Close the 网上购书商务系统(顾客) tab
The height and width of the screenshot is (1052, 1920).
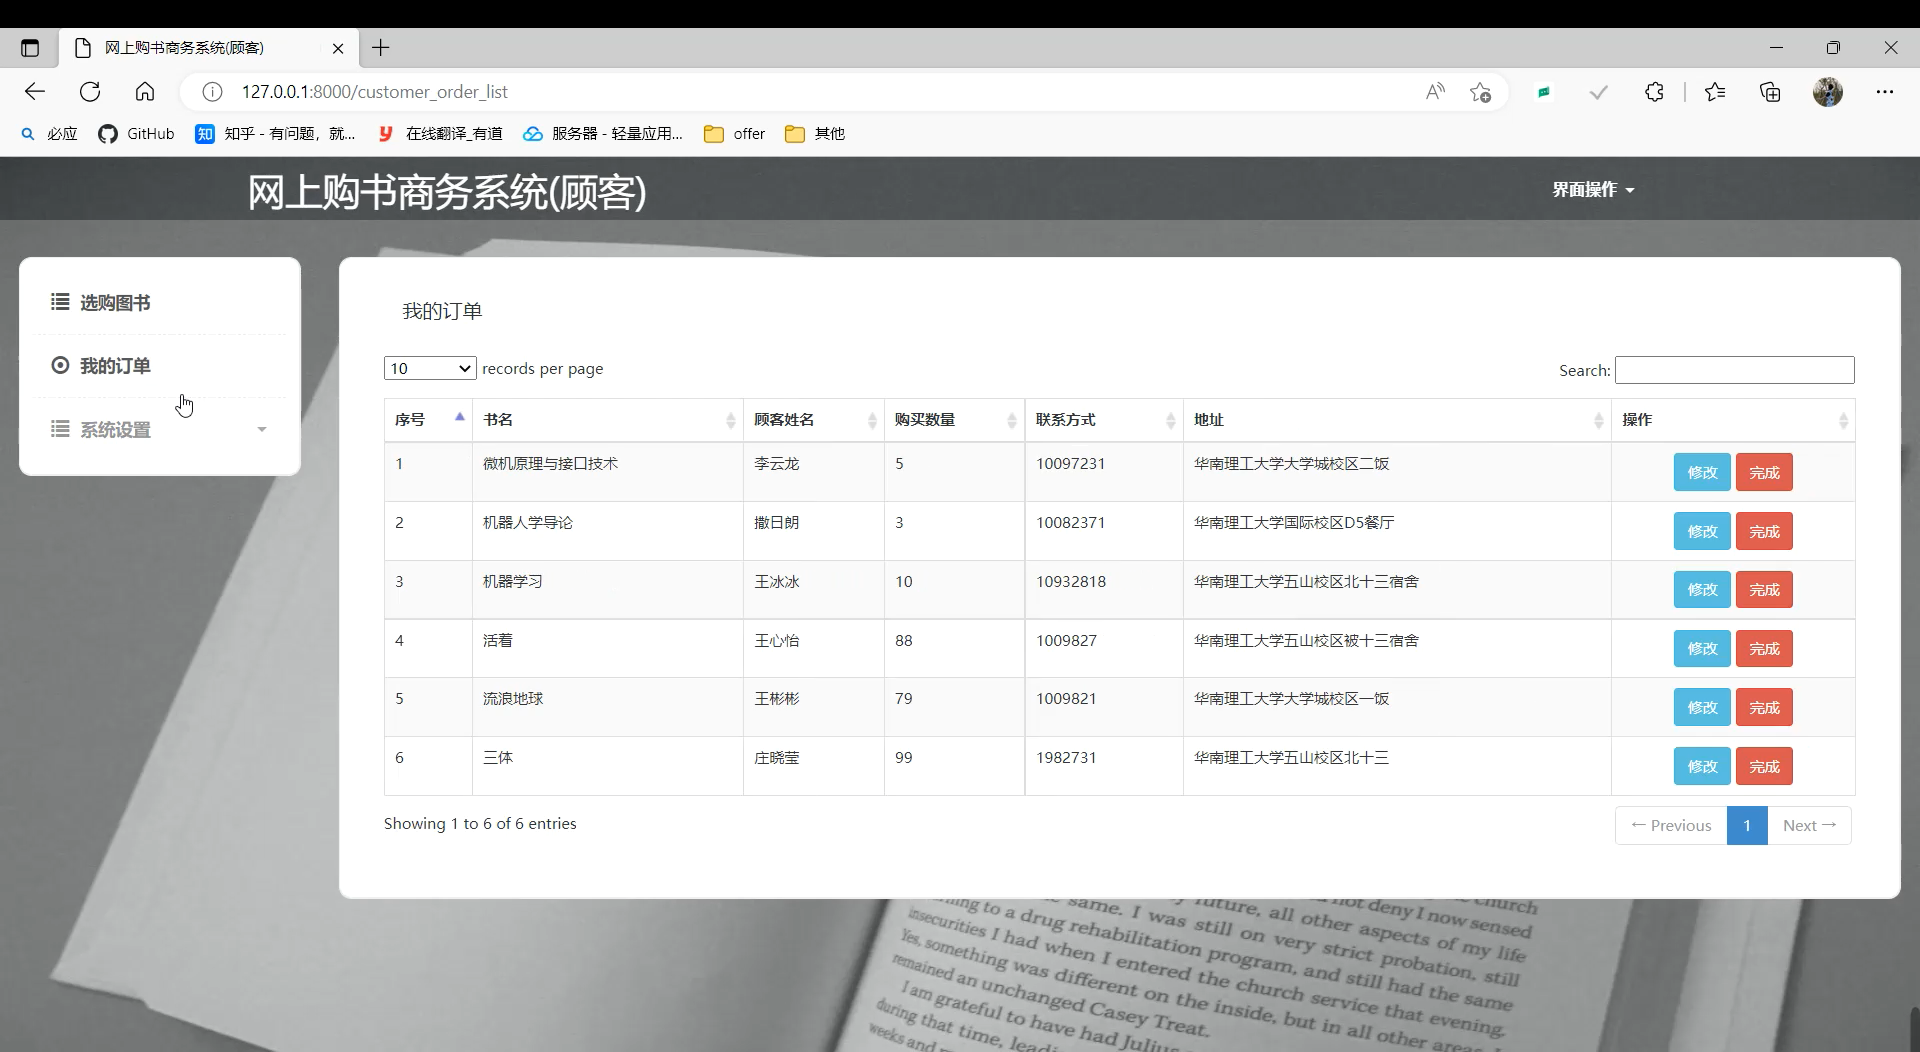(x=338, y=48)
